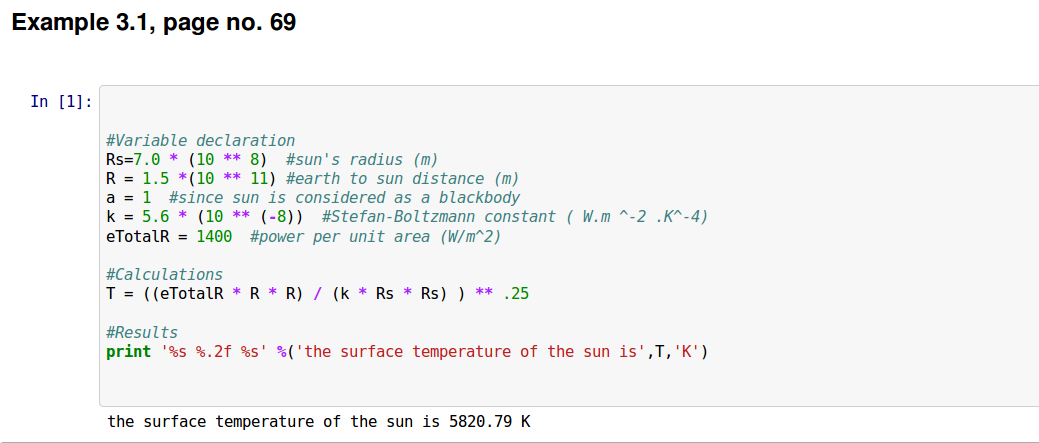Click the '#Results' comment line

[x=142, y=332]
